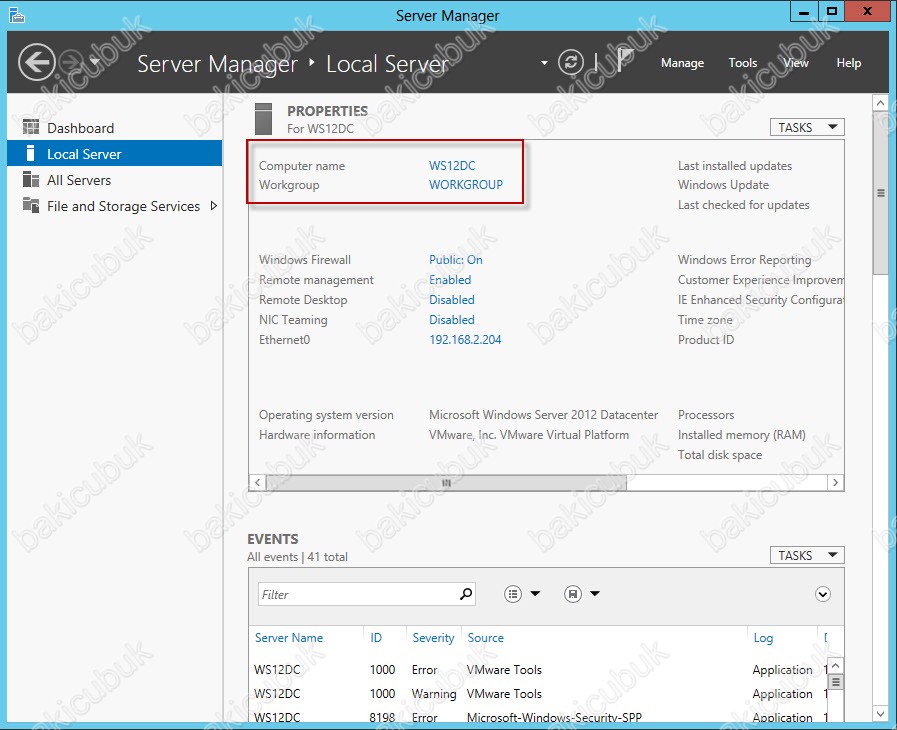Click the Events Filter input field

tap(366, 594)
